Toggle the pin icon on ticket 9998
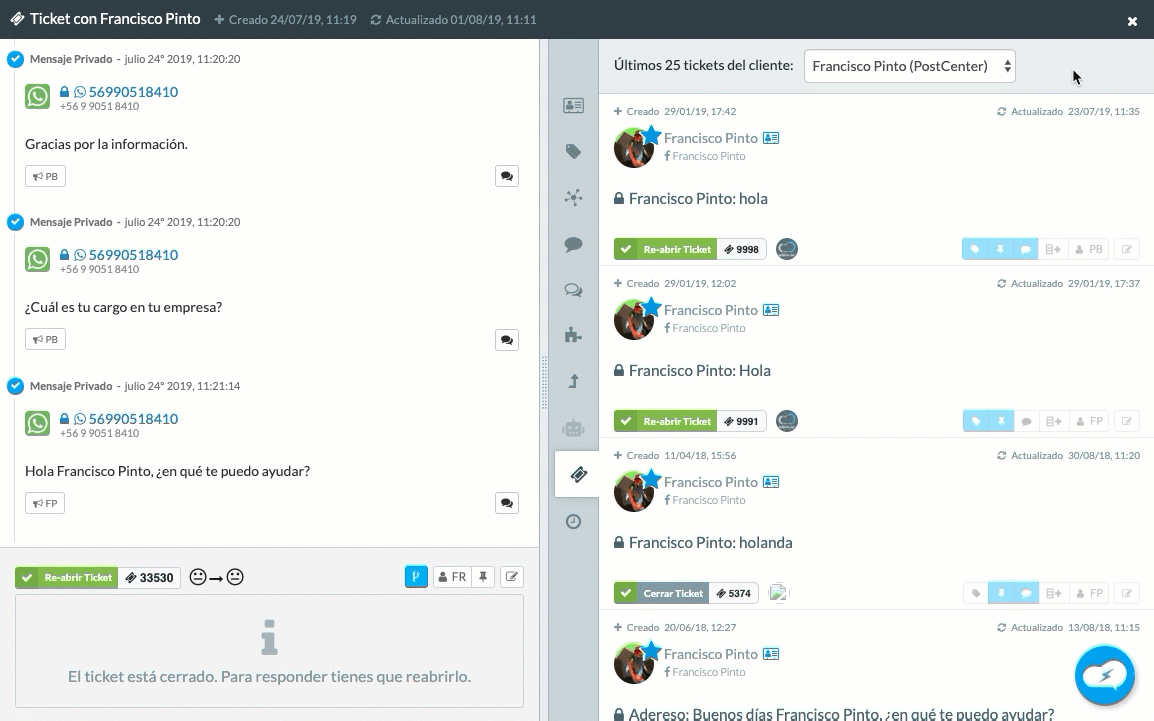This screenshot has width=1154, height=721. coord(1000,249)
